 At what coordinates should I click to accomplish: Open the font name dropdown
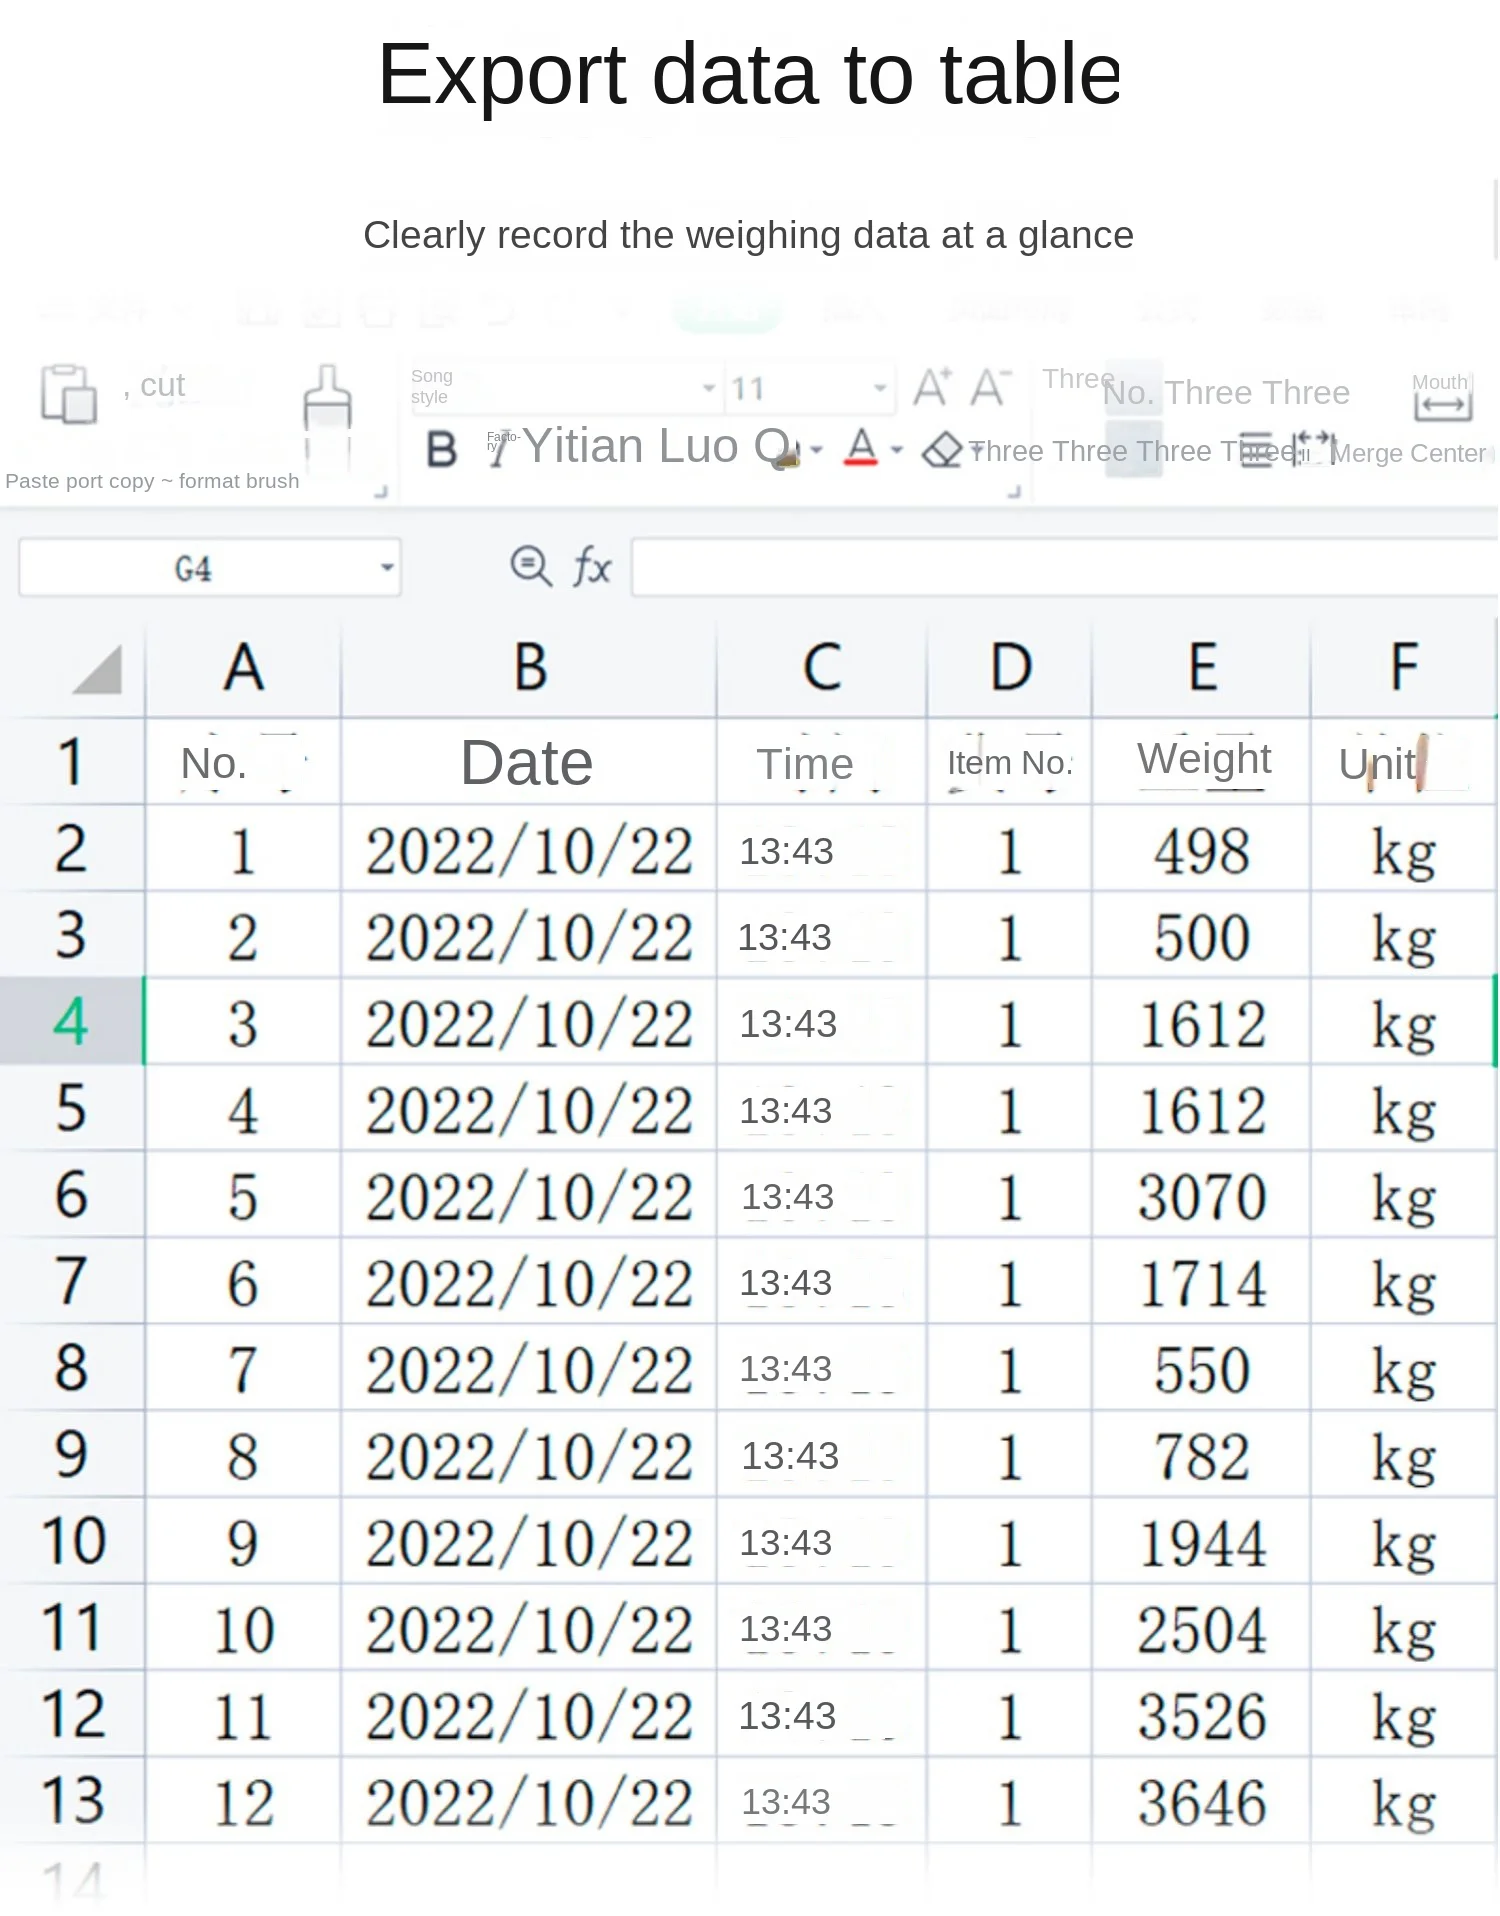click(x=708, y=388)
